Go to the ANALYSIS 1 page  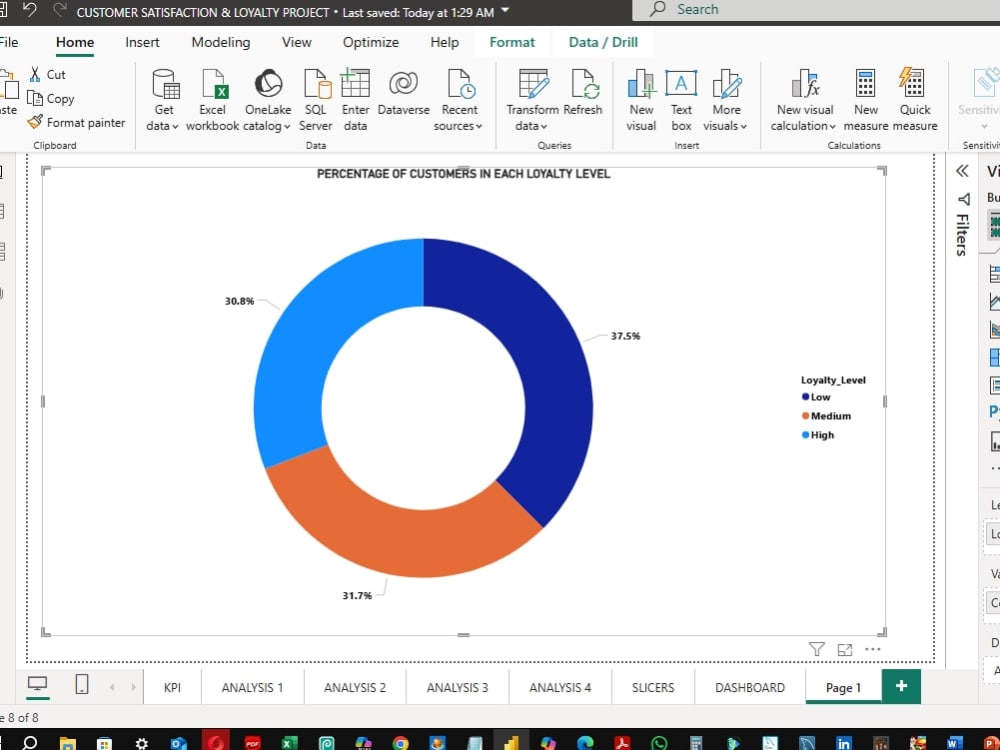point(253,688)
